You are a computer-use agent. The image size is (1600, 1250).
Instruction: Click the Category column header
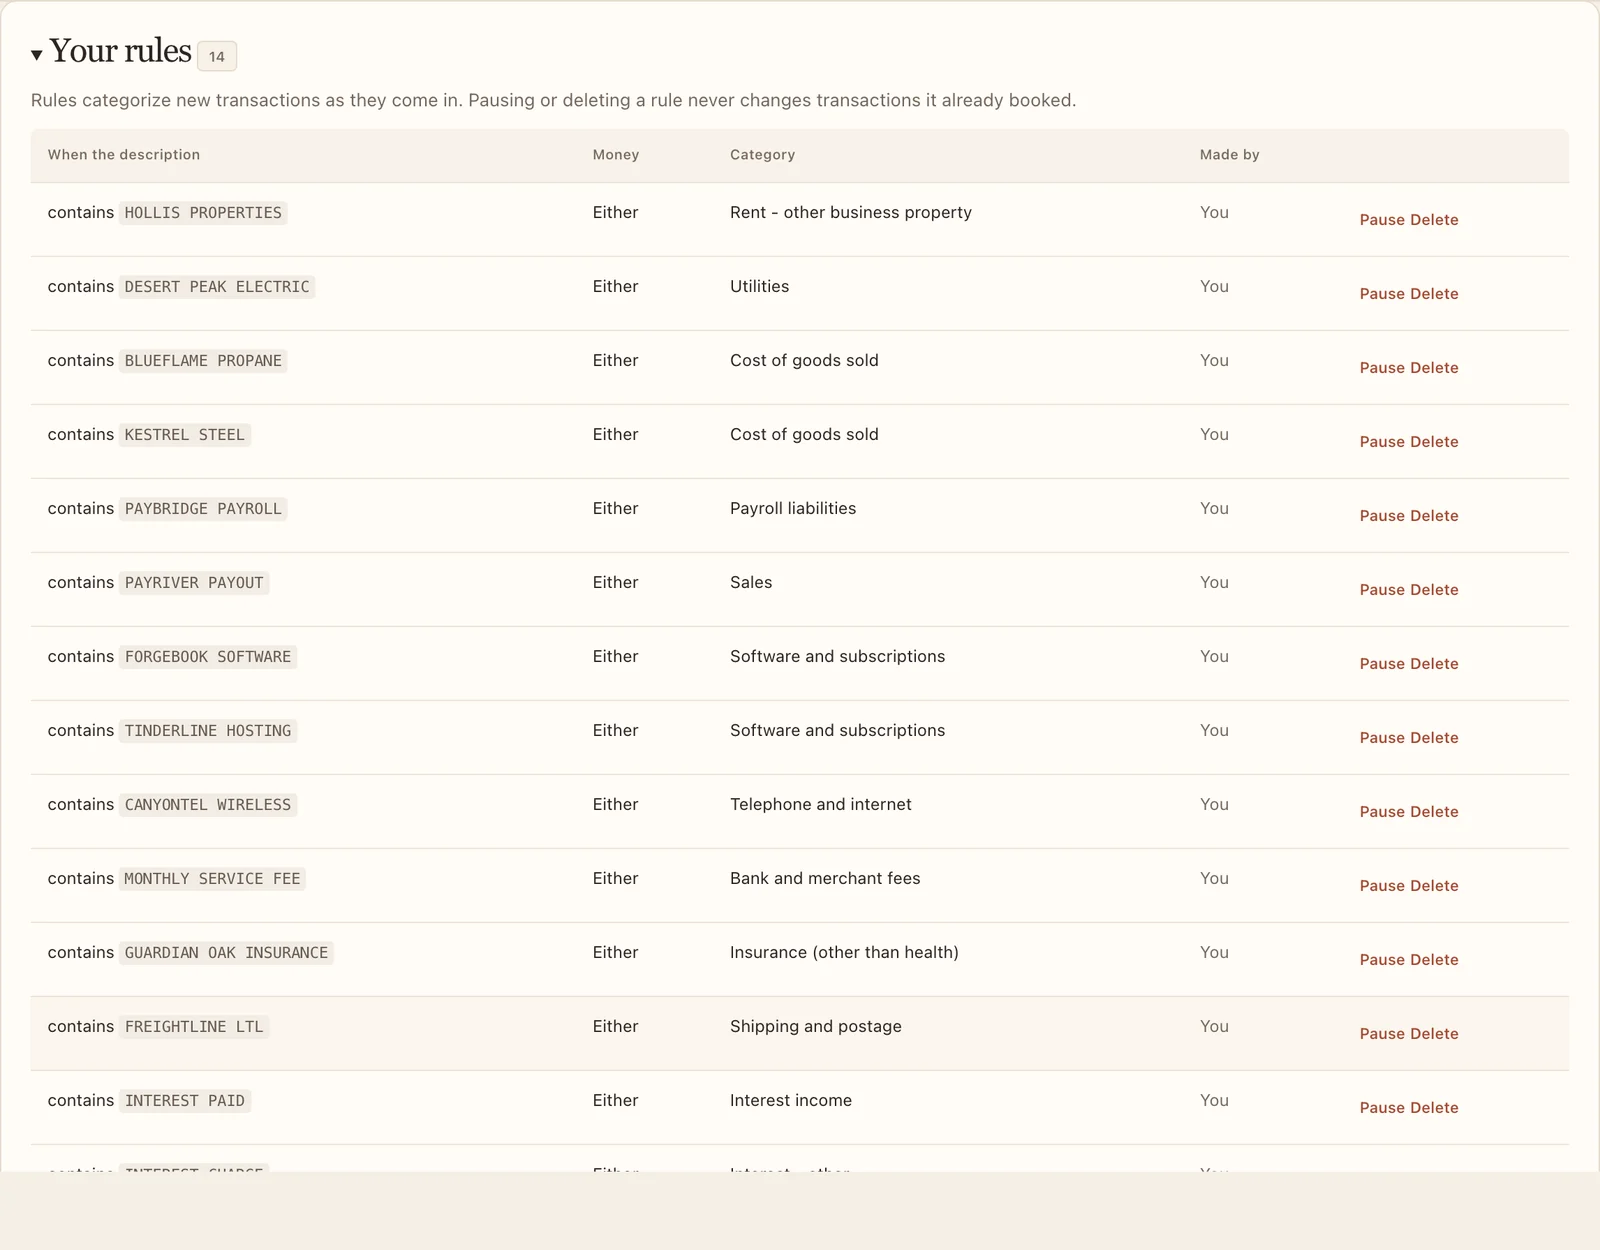762,155
